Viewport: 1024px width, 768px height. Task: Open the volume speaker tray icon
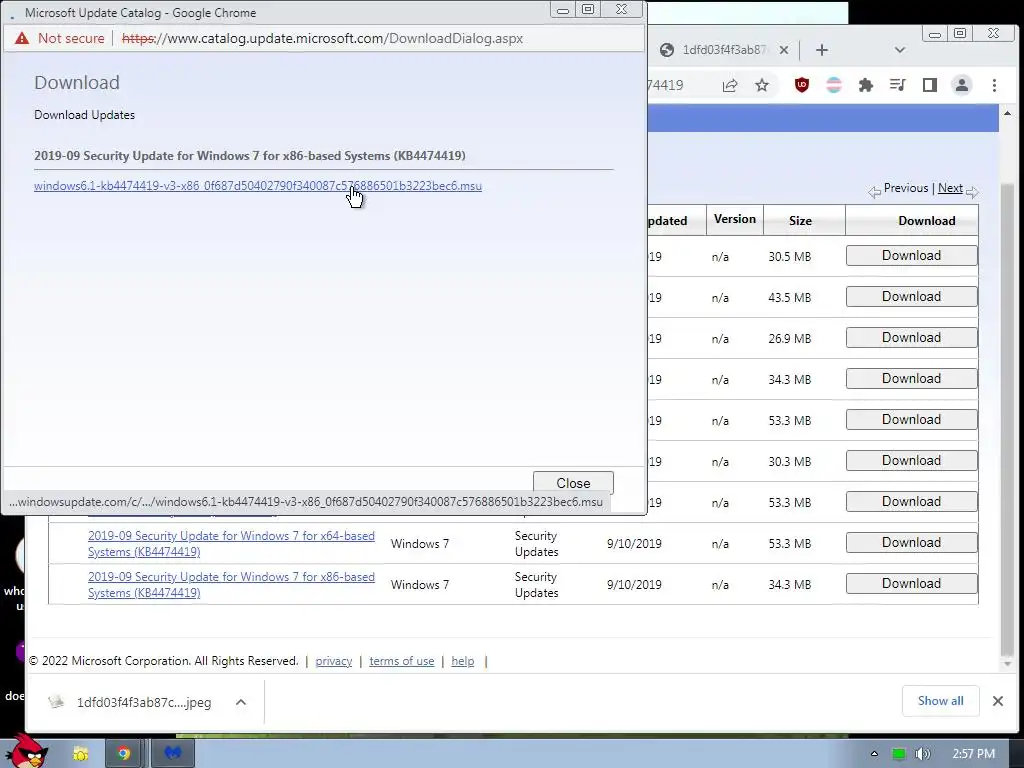click(922, 754)
